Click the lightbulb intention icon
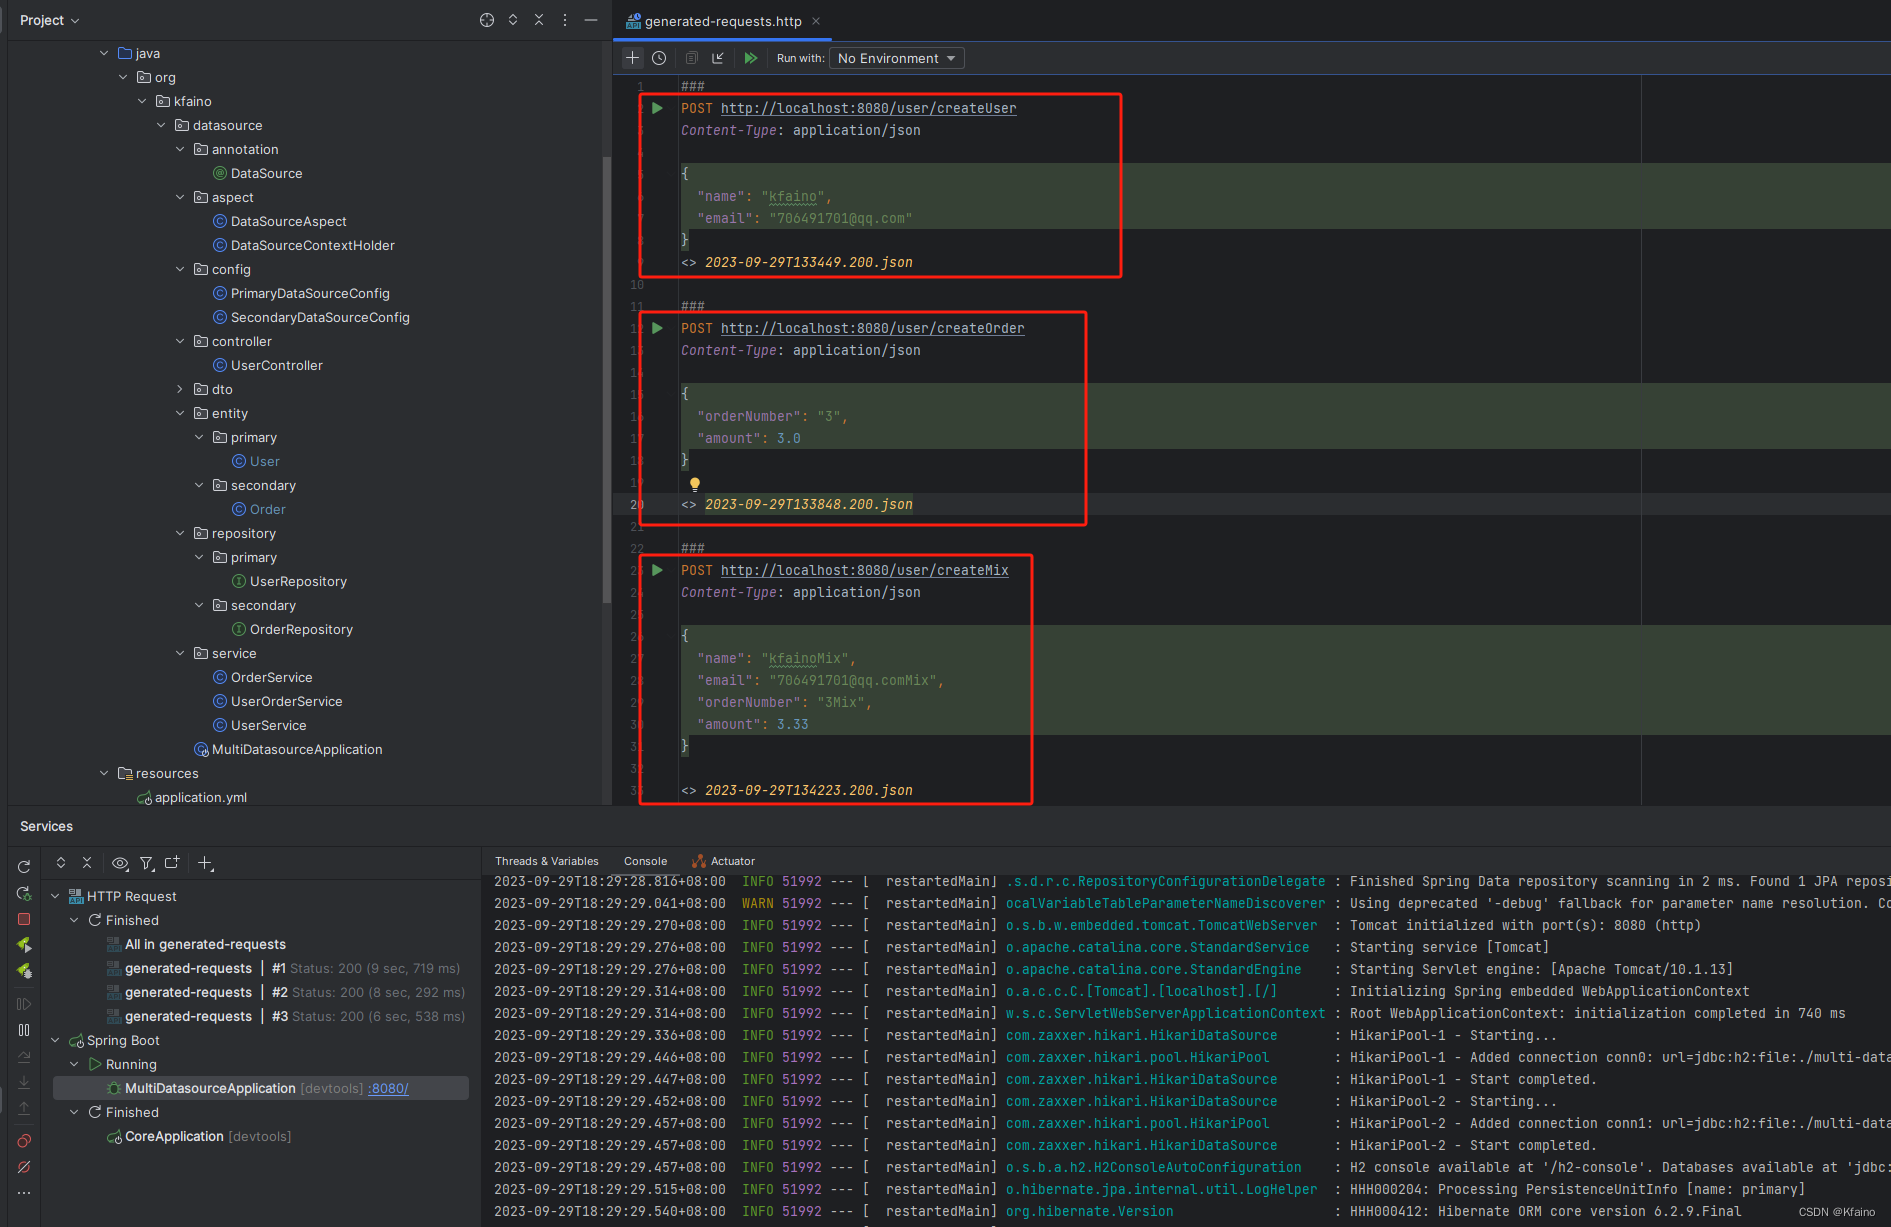The height and width of the screenshot is (1227, 1891). pos(695,484)
